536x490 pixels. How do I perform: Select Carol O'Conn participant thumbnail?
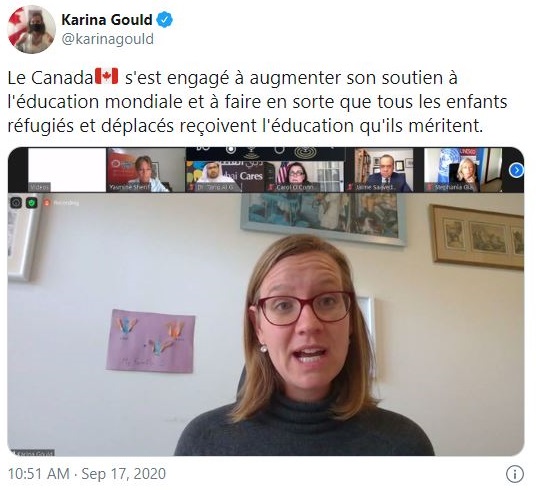click(306, 176)
